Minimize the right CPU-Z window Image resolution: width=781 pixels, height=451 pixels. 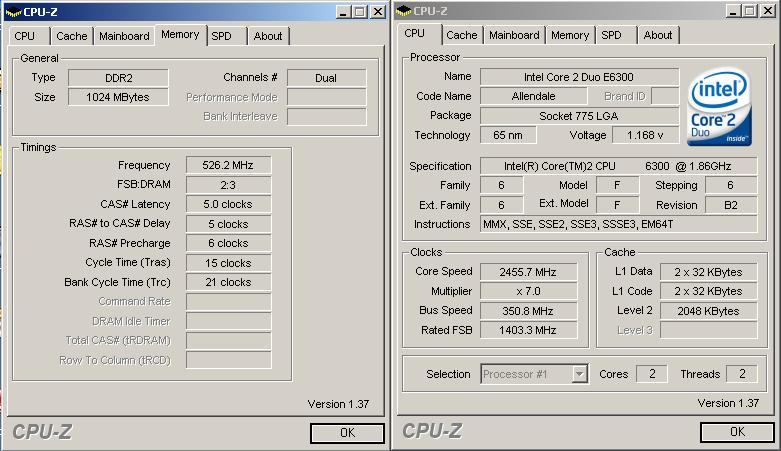732,10
